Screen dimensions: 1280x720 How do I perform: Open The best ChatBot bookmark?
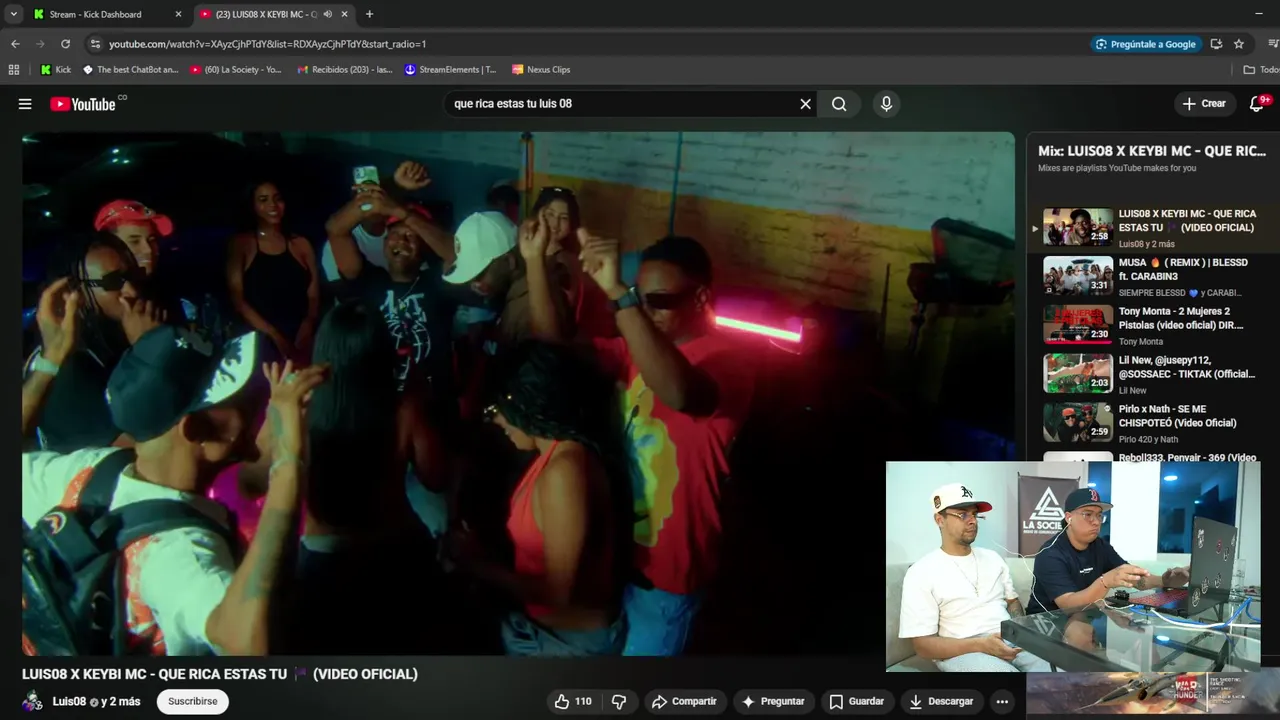click(x=130, y=70)
